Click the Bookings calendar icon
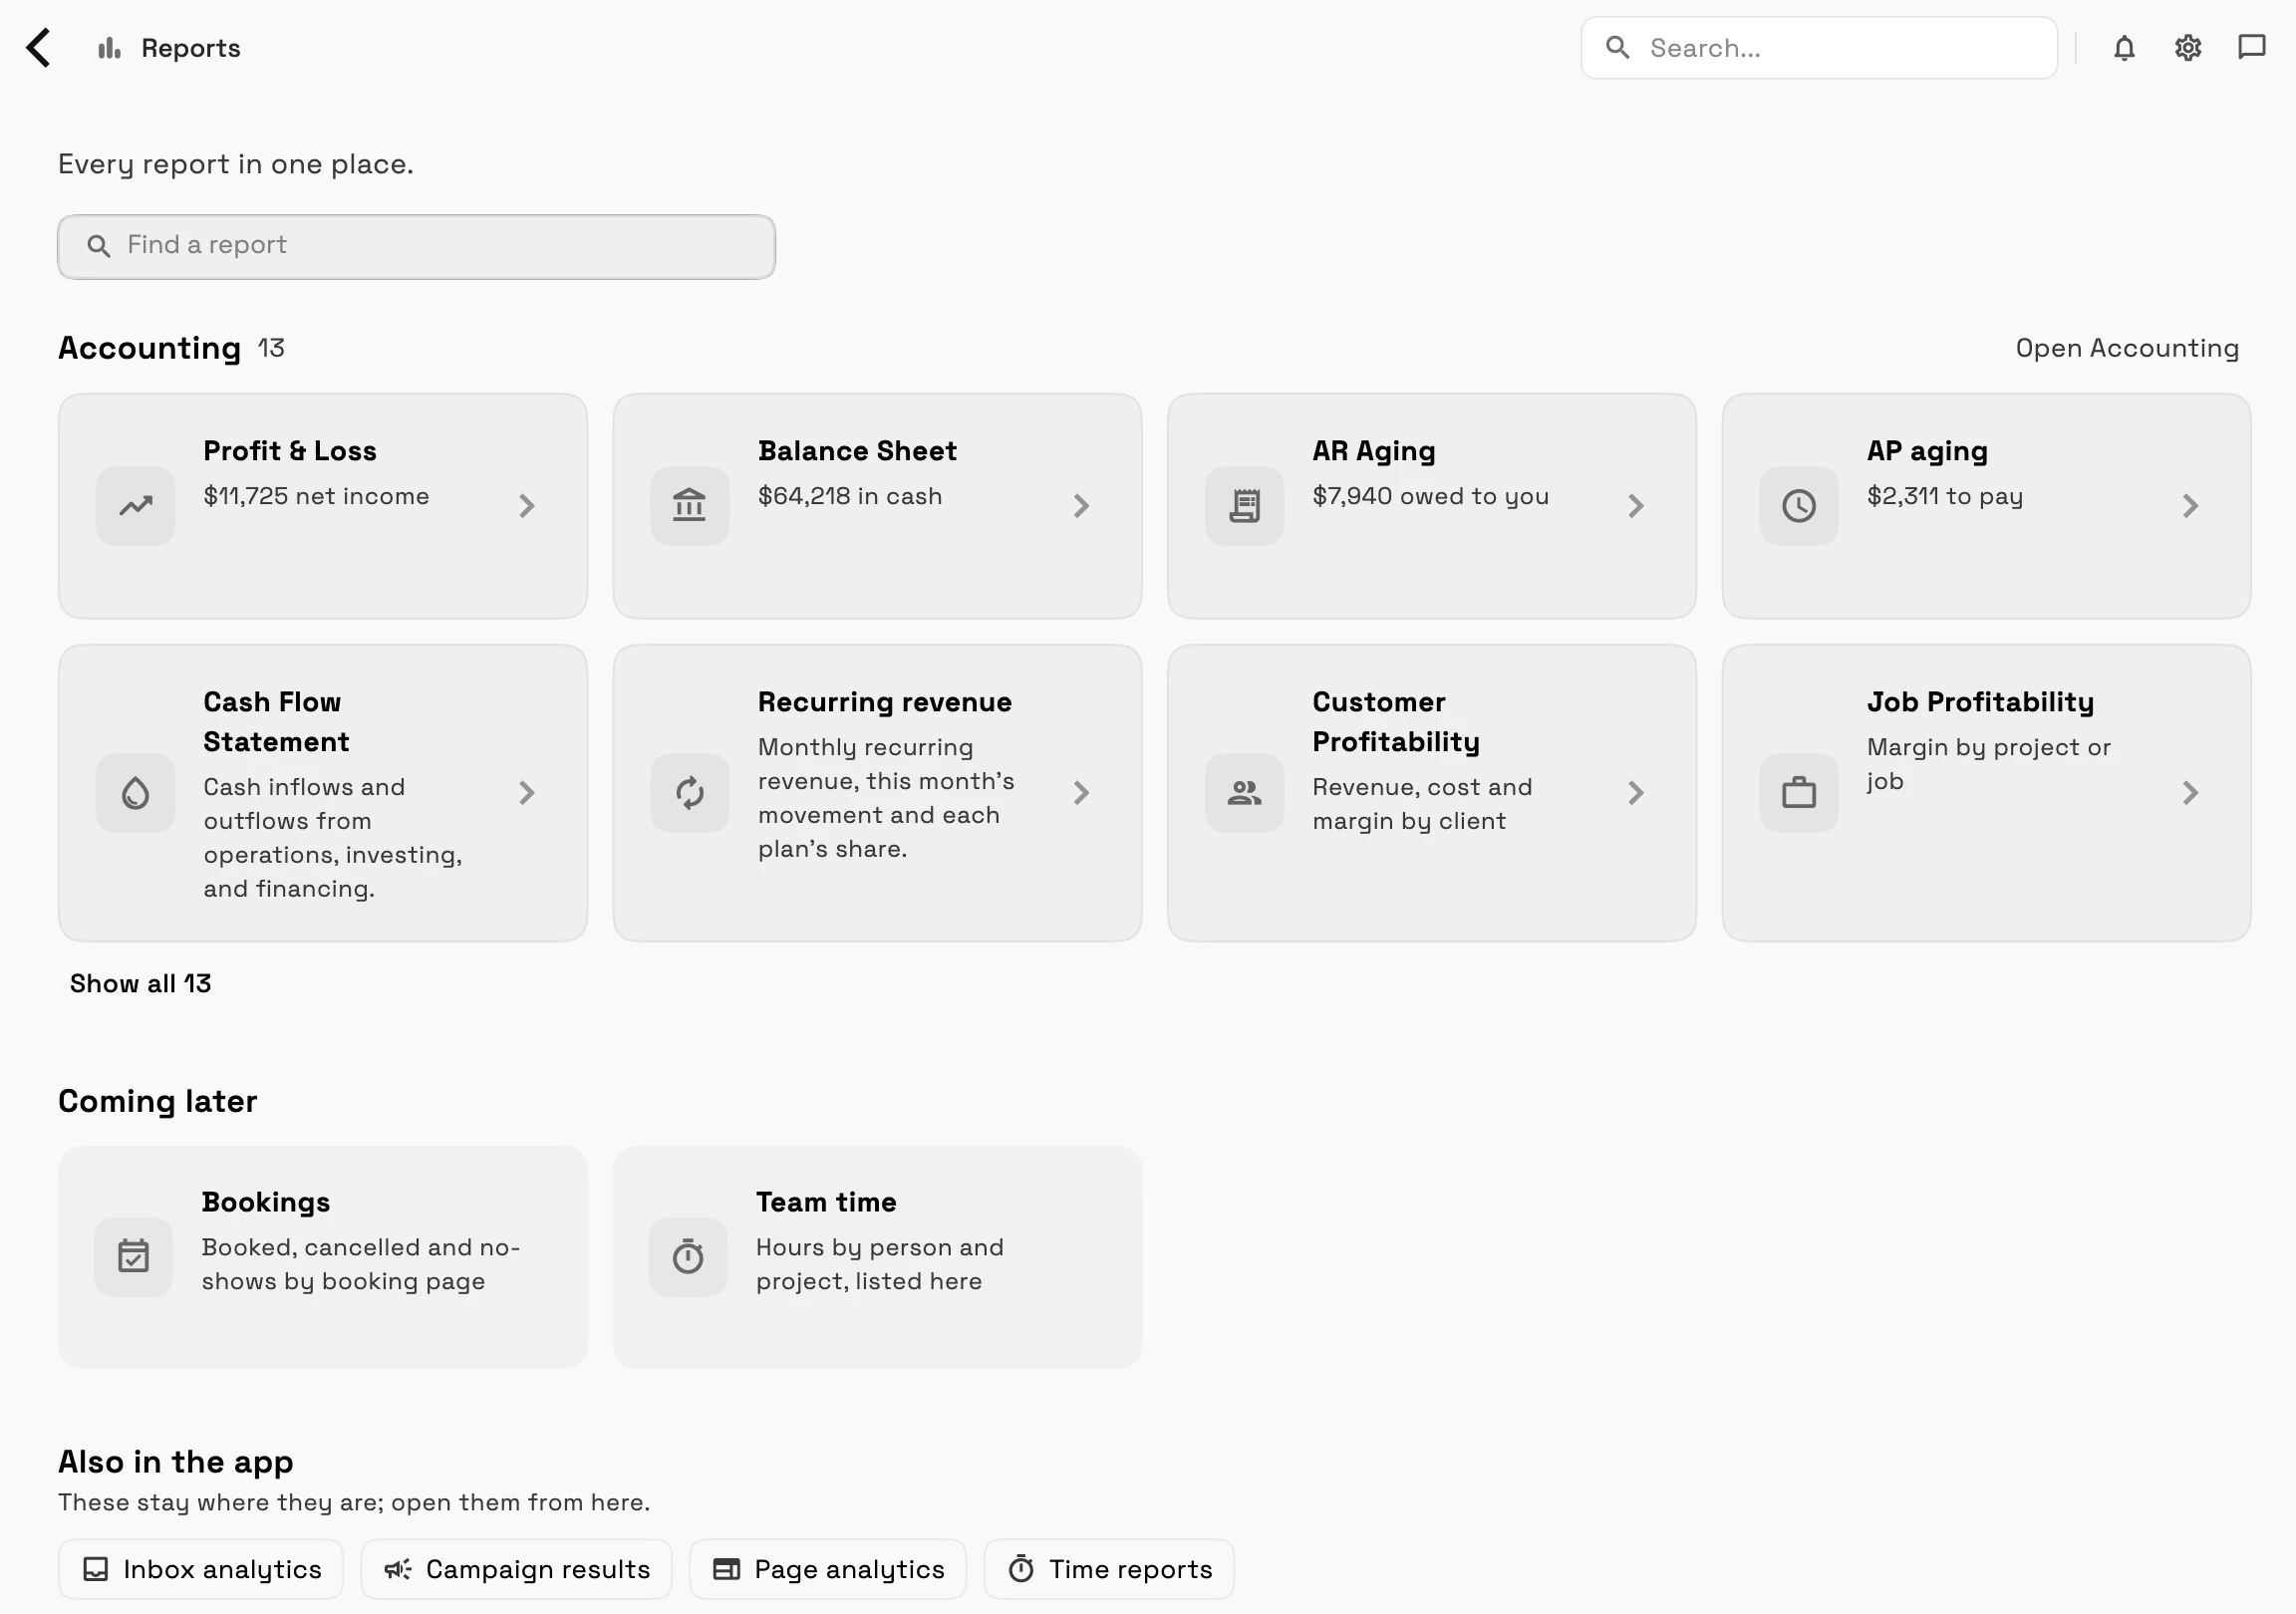The height and width of the screenshot is (1614, 2296). [x=134, y=1257]
